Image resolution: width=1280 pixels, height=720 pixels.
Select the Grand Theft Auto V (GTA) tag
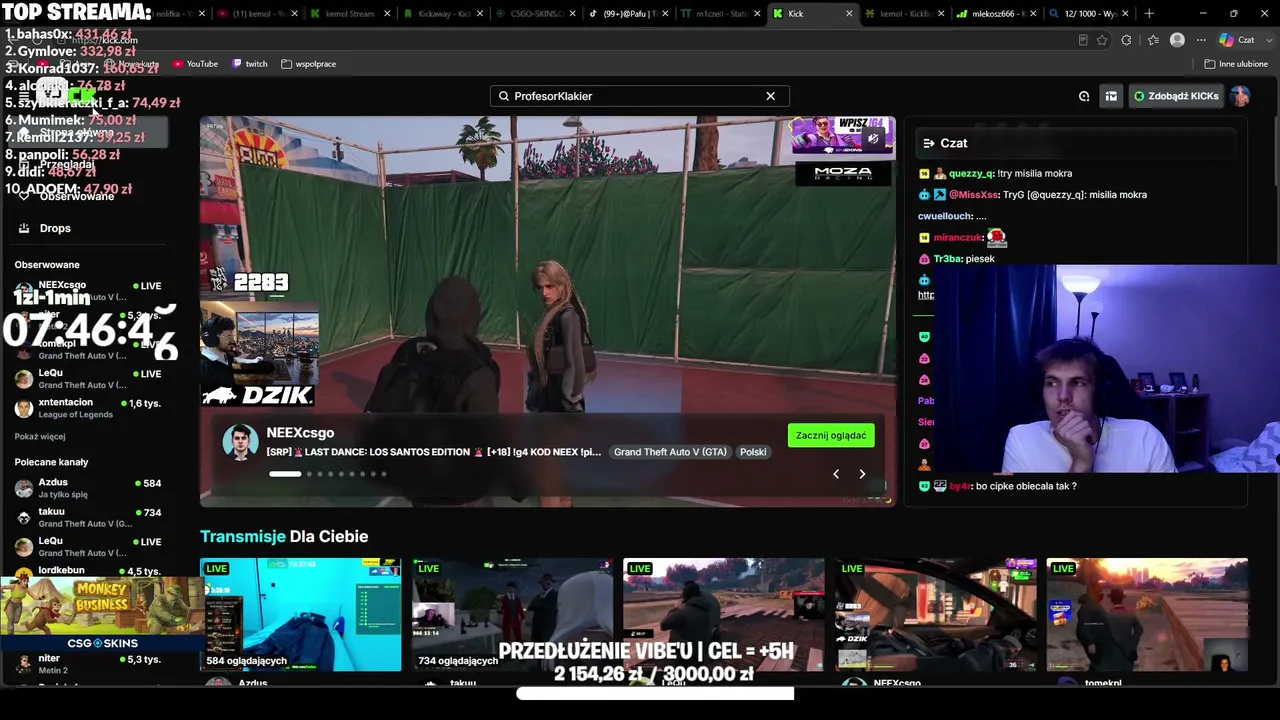coord(670,452)
